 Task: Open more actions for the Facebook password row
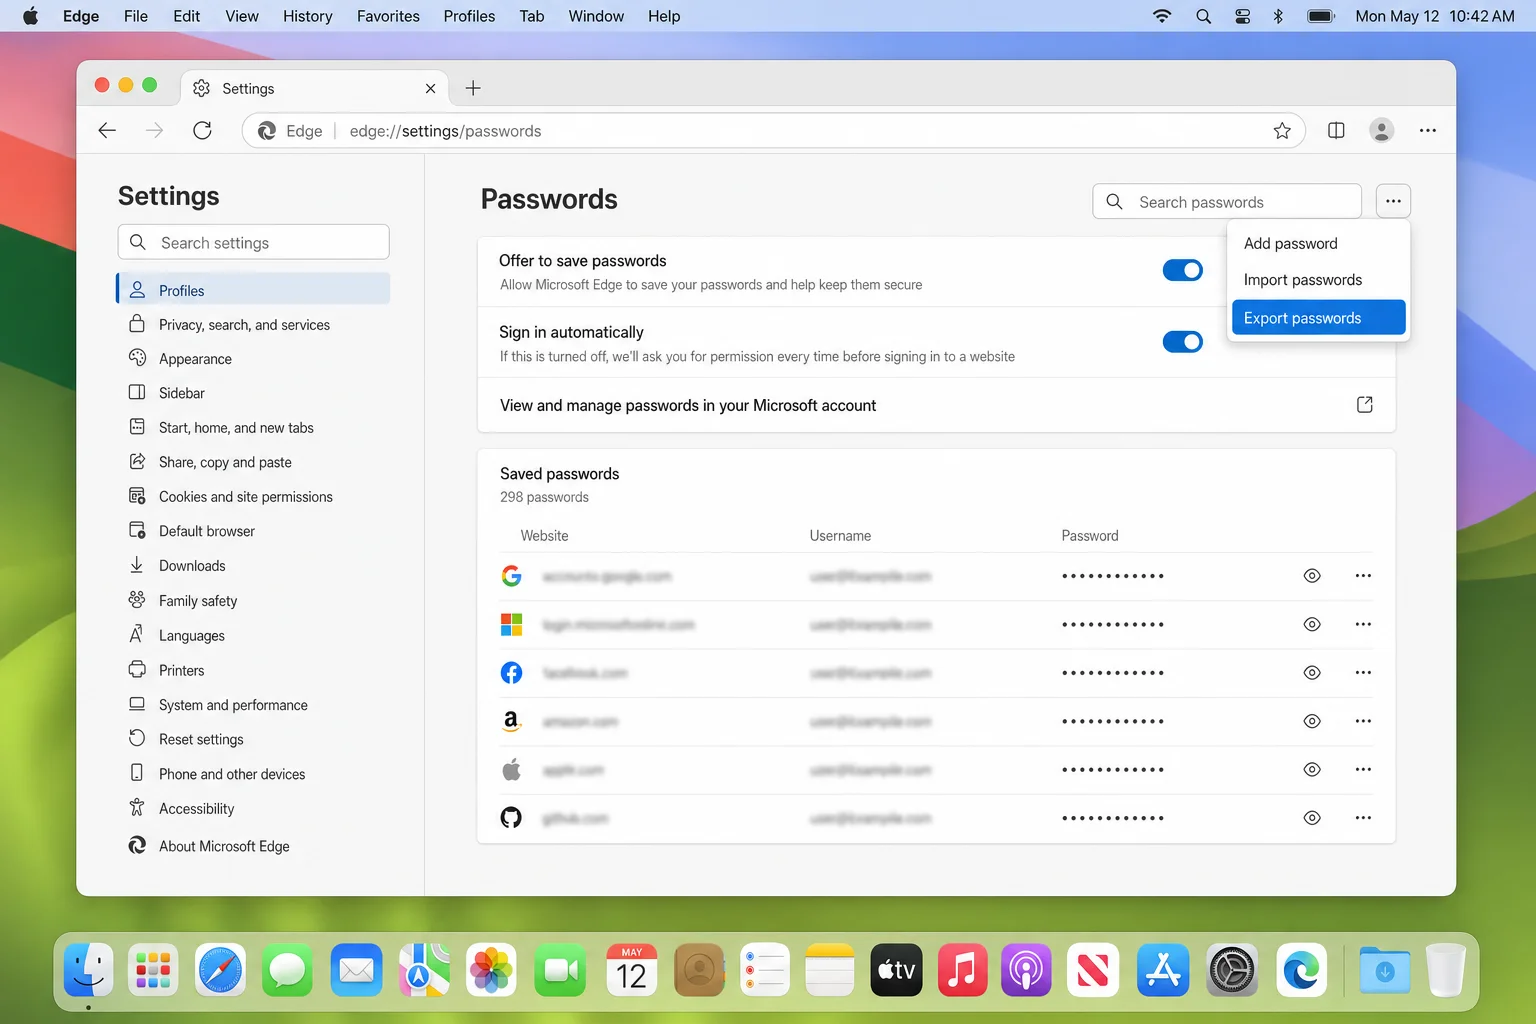1363,673
